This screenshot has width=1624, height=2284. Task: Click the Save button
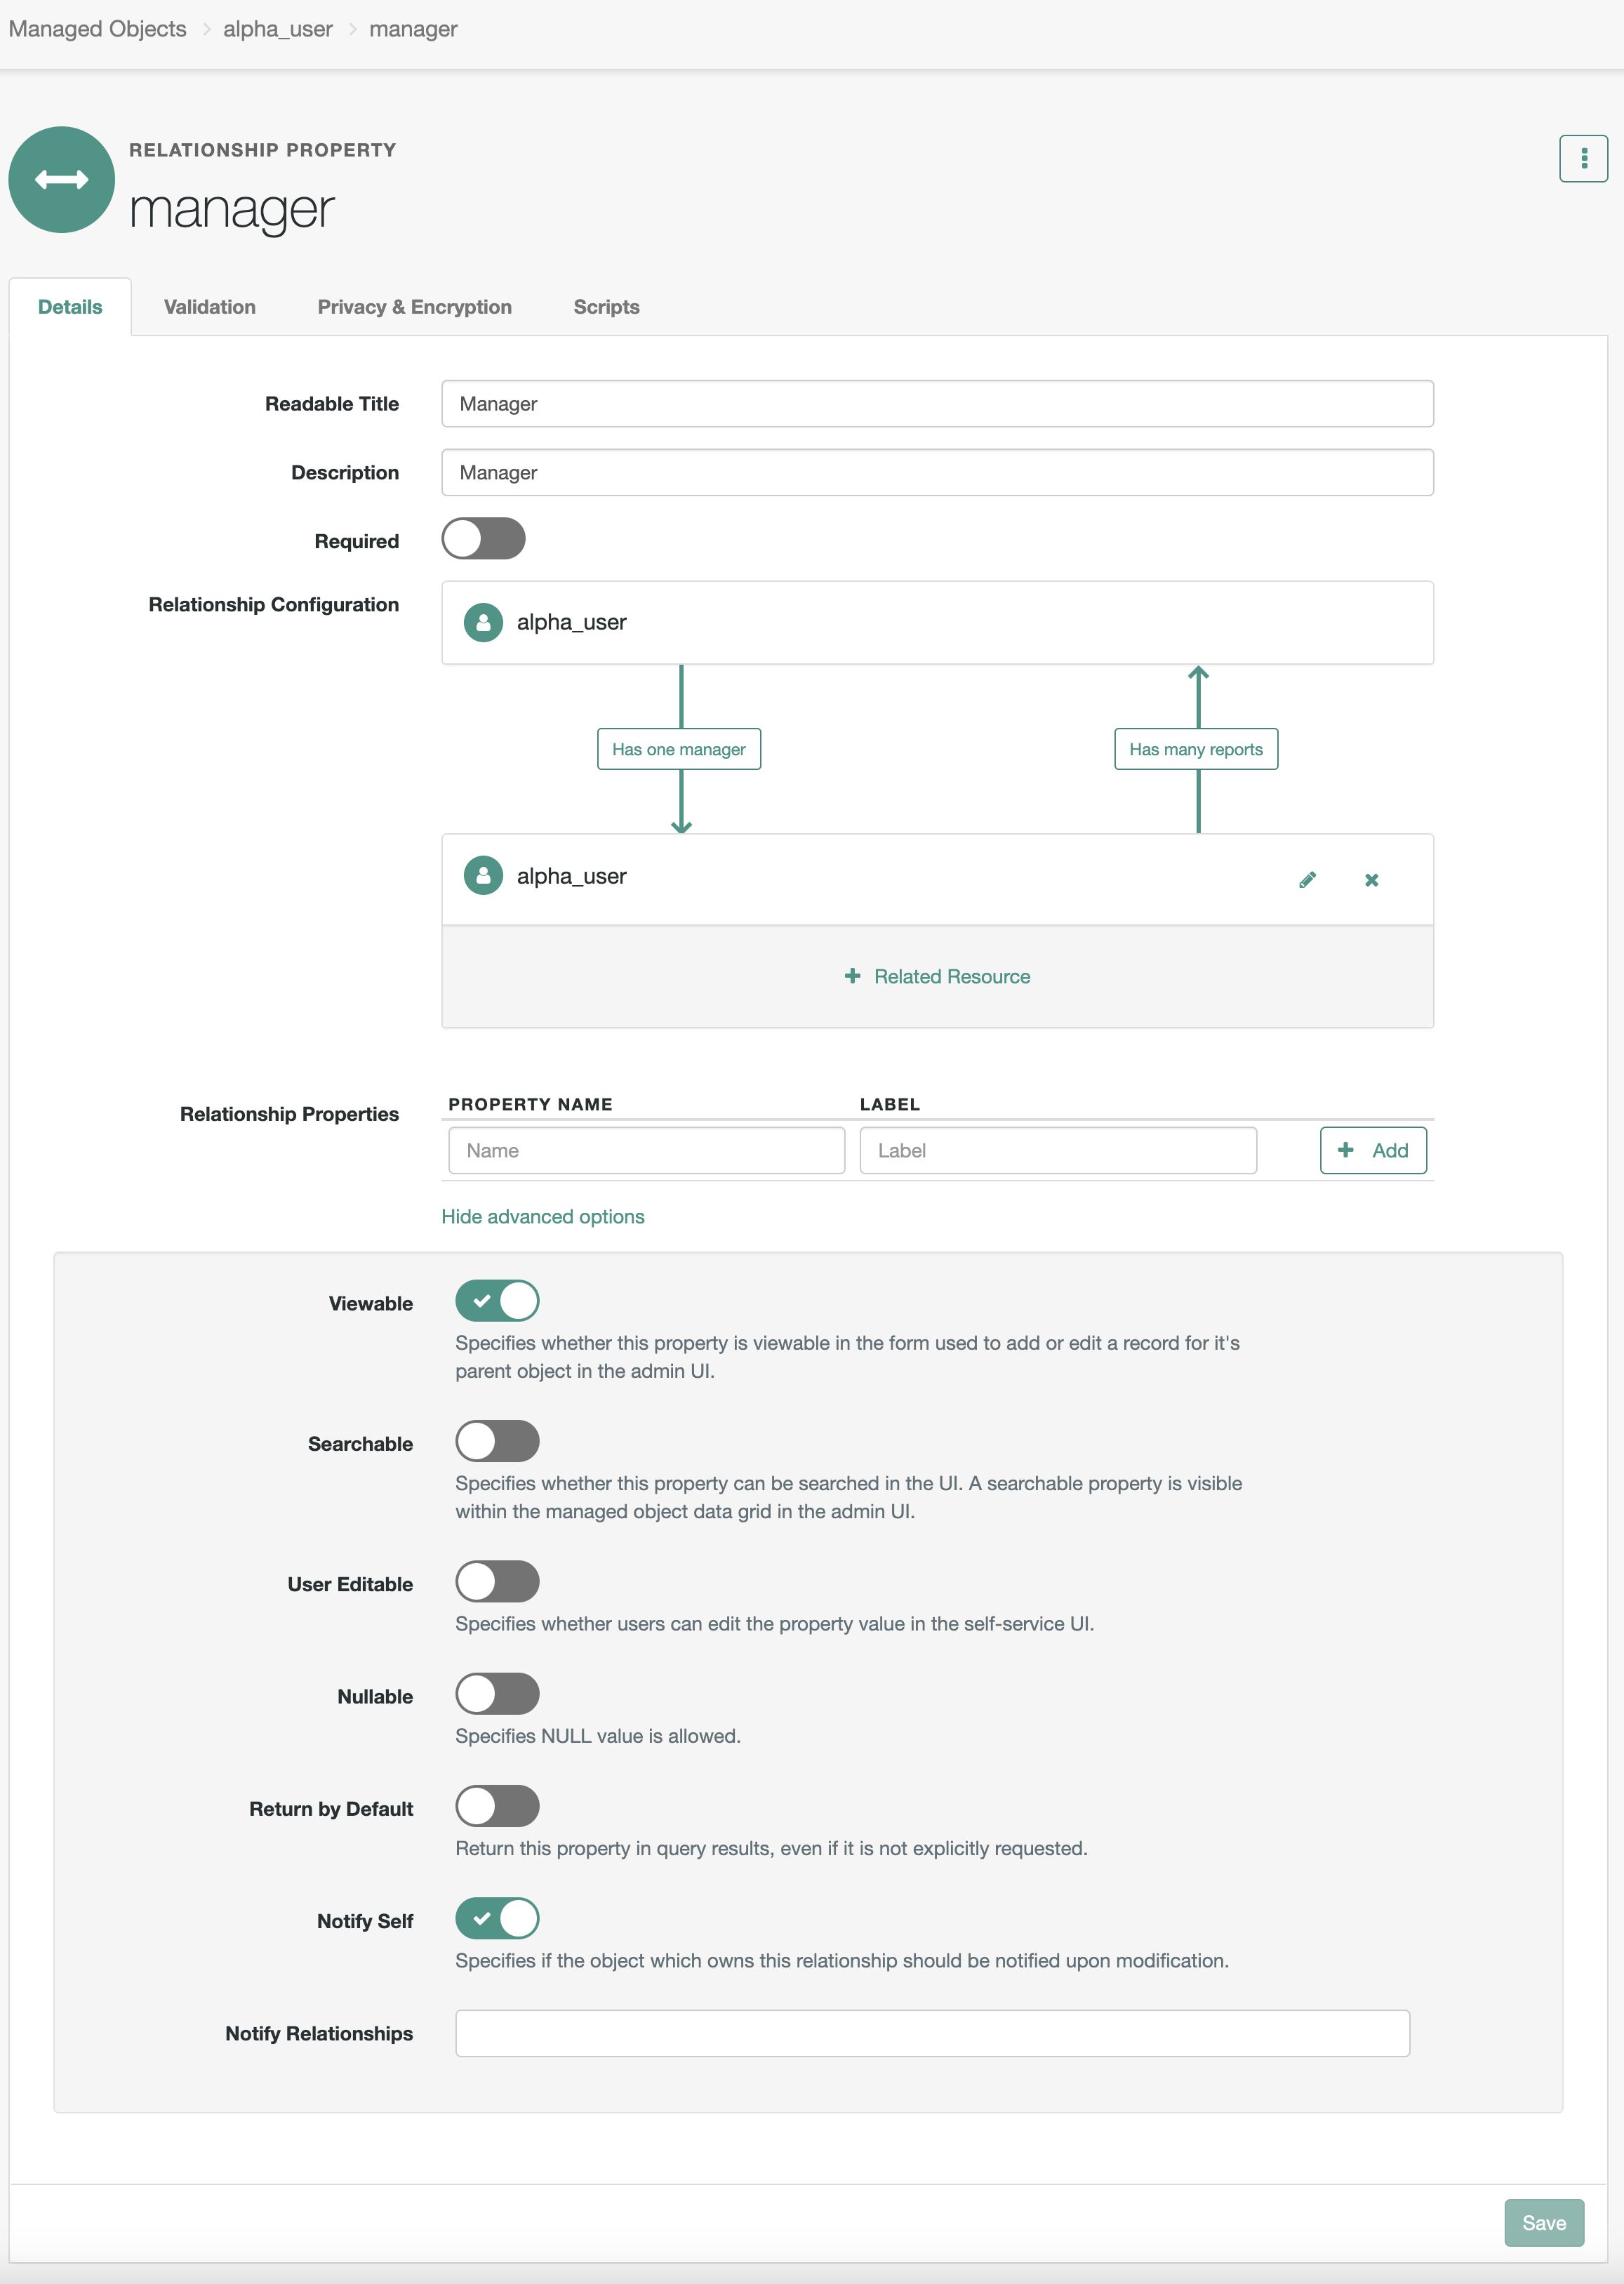[x=1545, y=2221]
